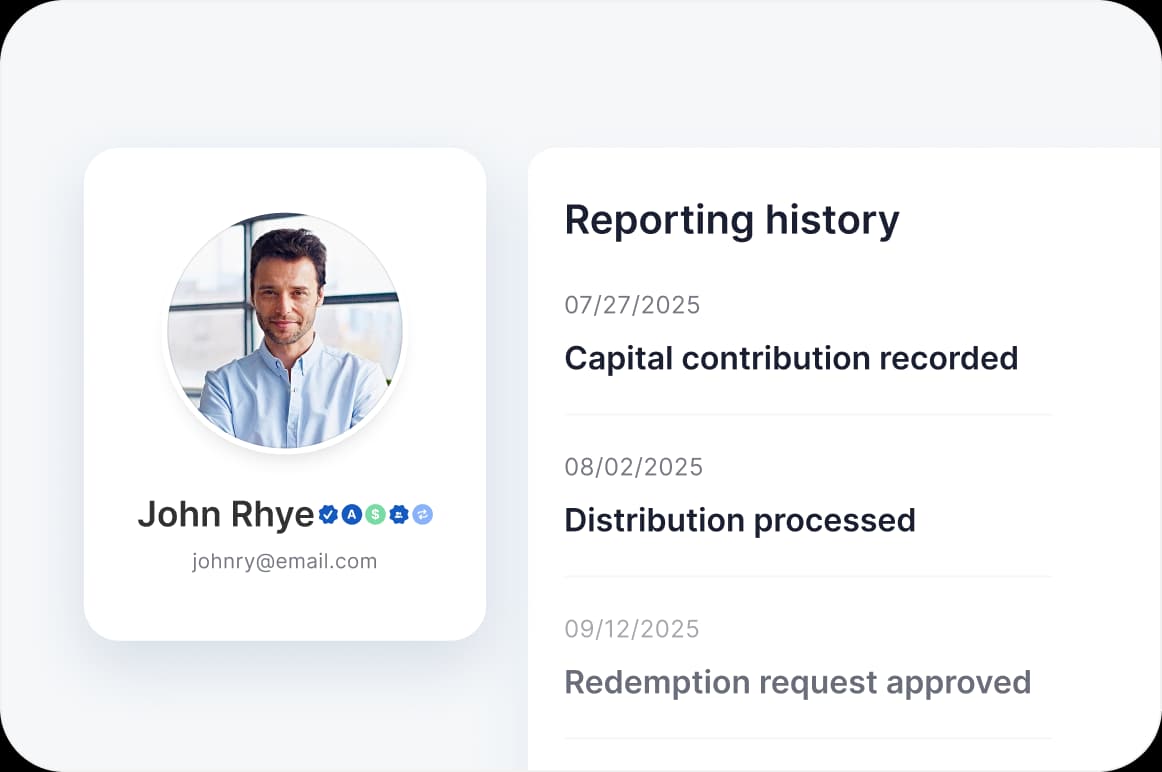Image resolution: width=1162 pixels, height=772 pixels.
Task: Select the 07/27/2025 date label
Action: click(x=632, y=305)
